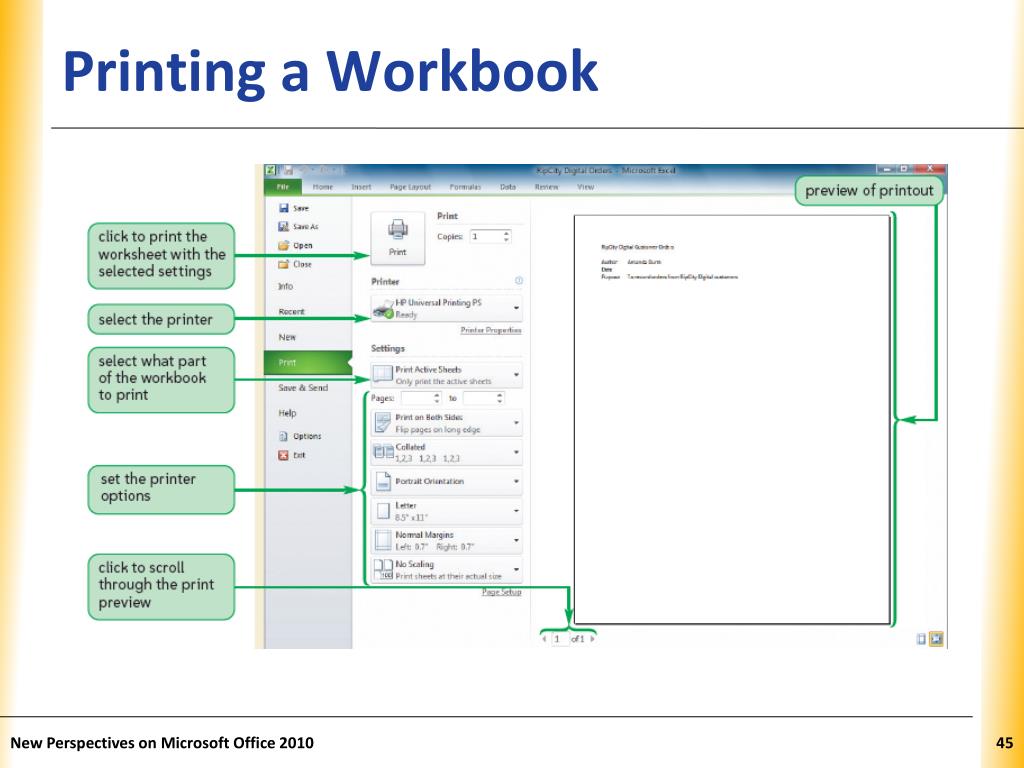Switch to the Review tab

tap(547, 187)
